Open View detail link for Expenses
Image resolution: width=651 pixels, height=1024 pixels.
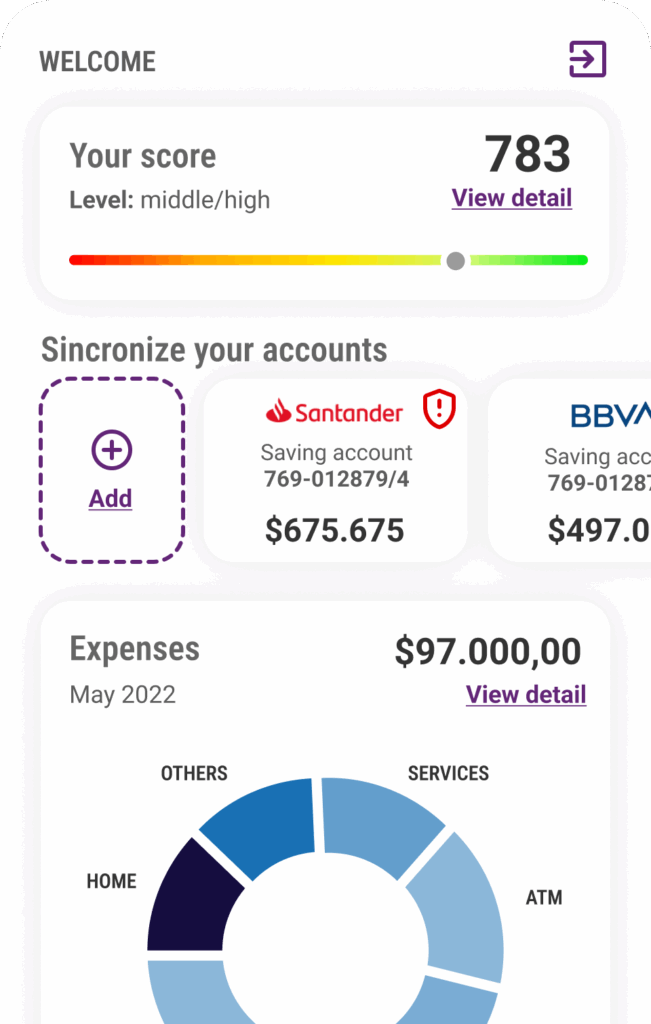point(525,694)
